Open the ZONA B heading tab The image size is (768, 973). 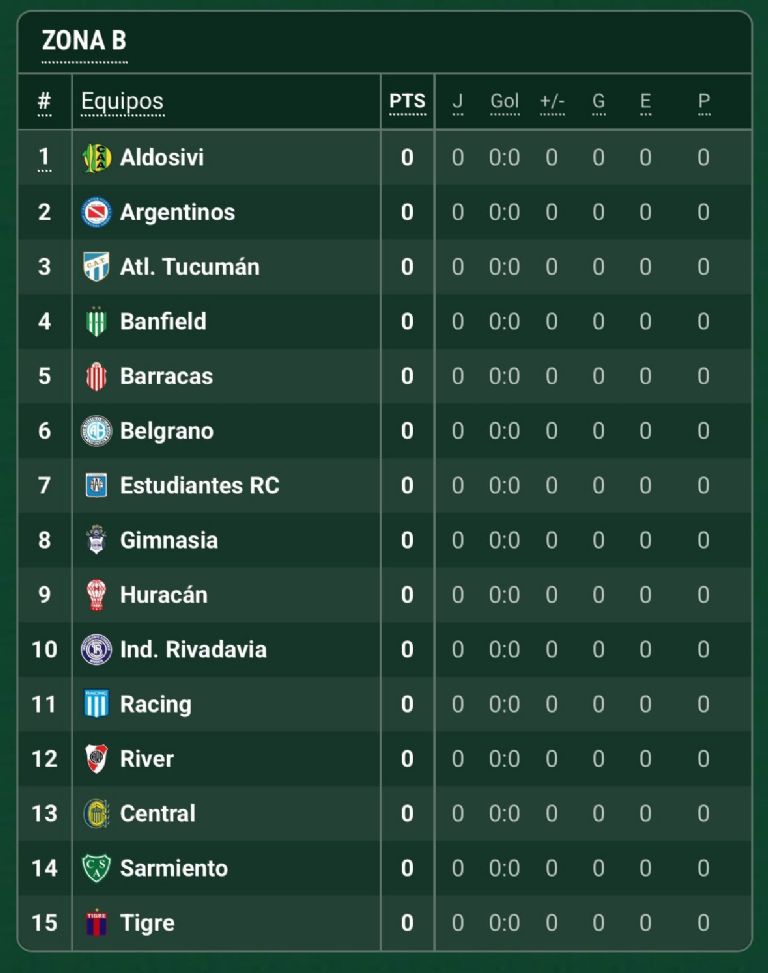click(x=84, y=41)
